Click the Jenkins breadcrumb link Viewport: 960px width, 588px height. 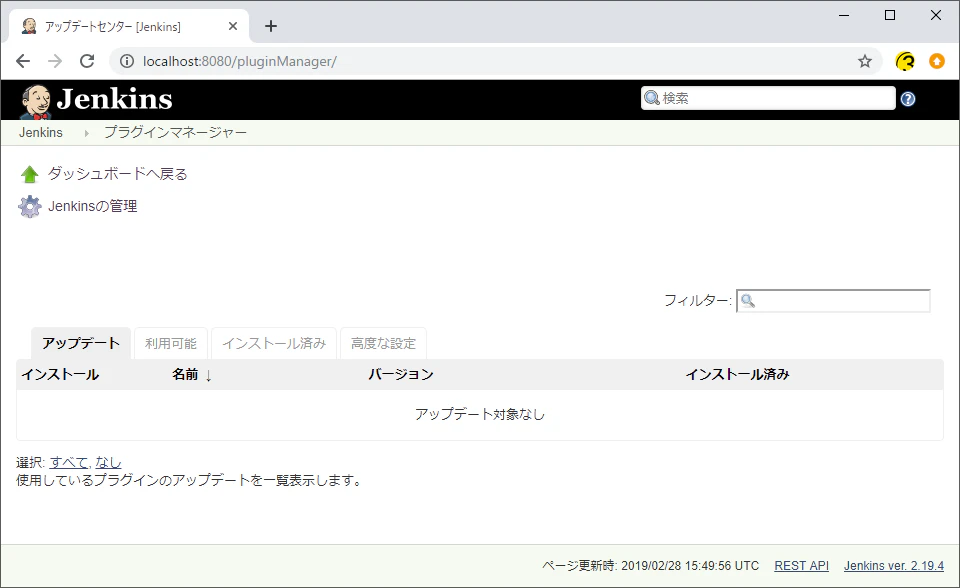40,132
